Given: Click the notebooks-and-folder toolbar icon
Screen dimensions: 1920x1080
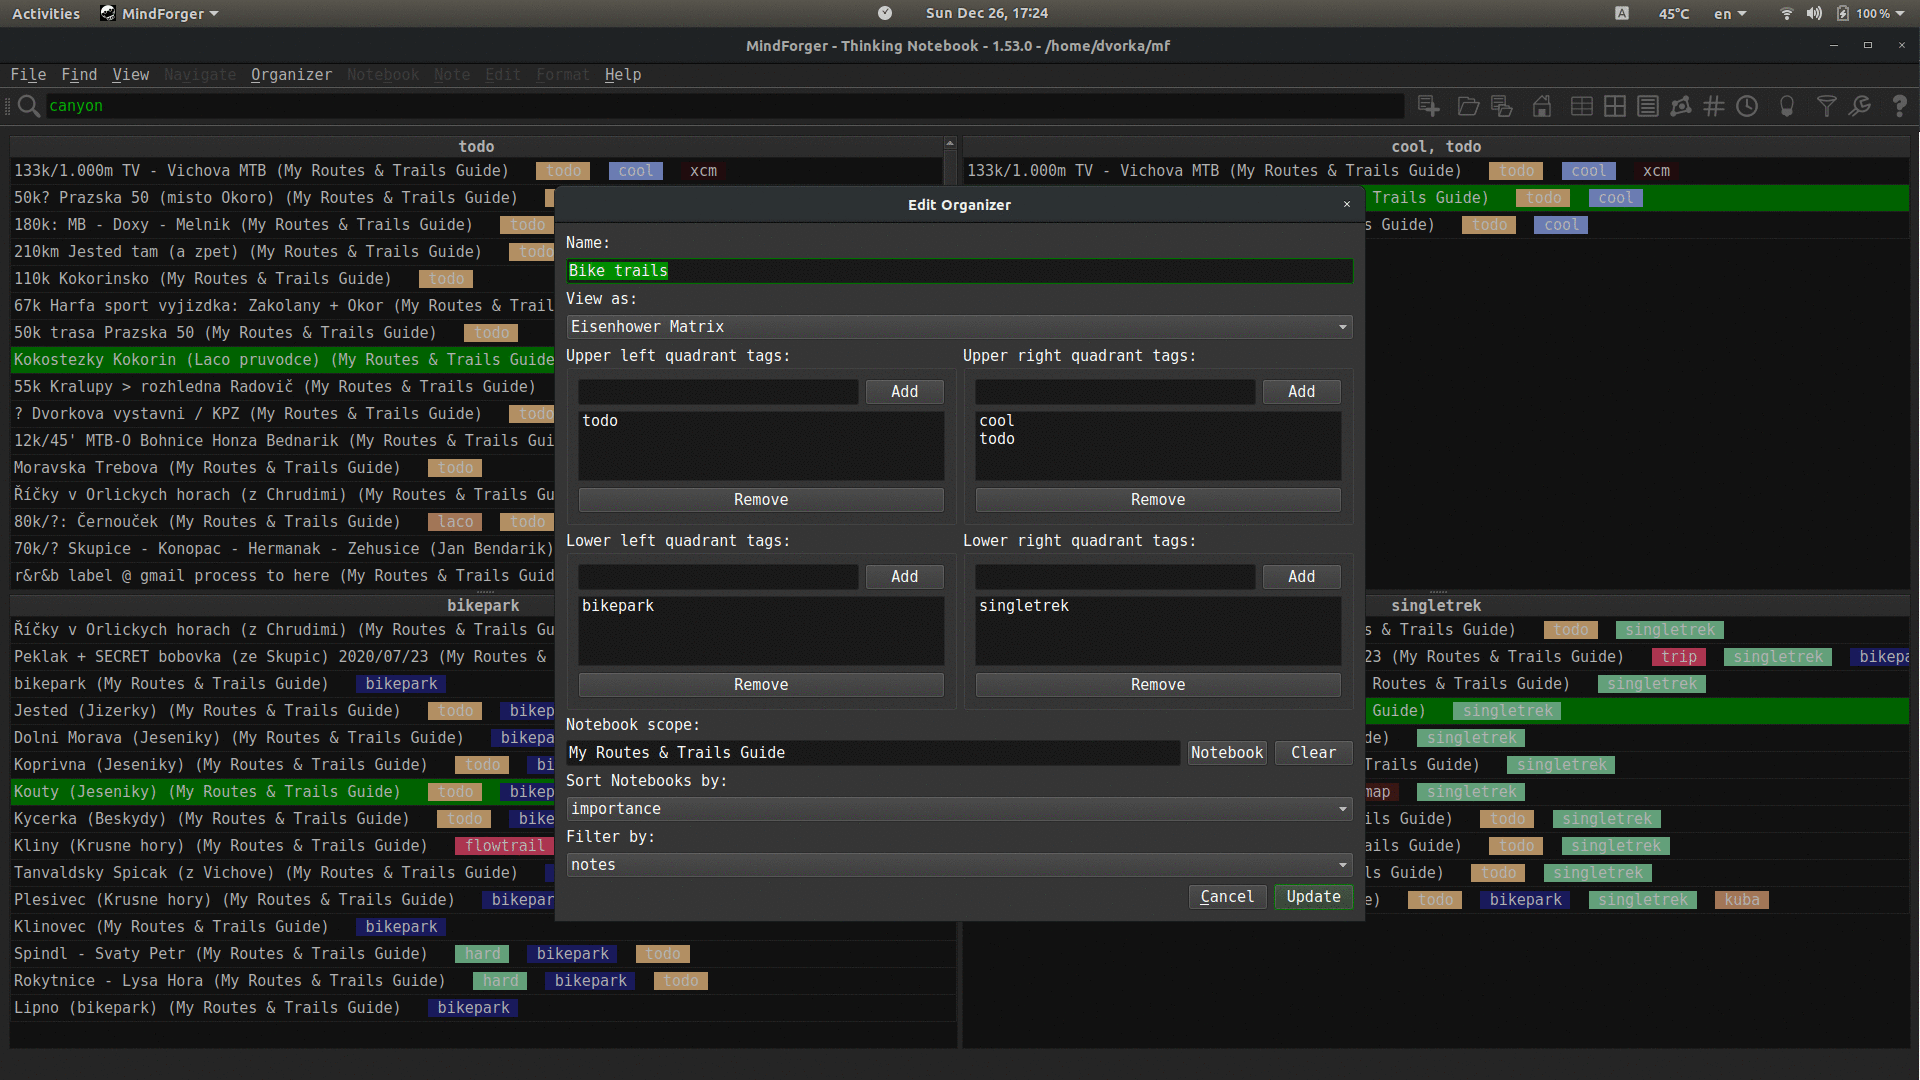Looking at the screenshot, I should click(x=1501, y=106).
